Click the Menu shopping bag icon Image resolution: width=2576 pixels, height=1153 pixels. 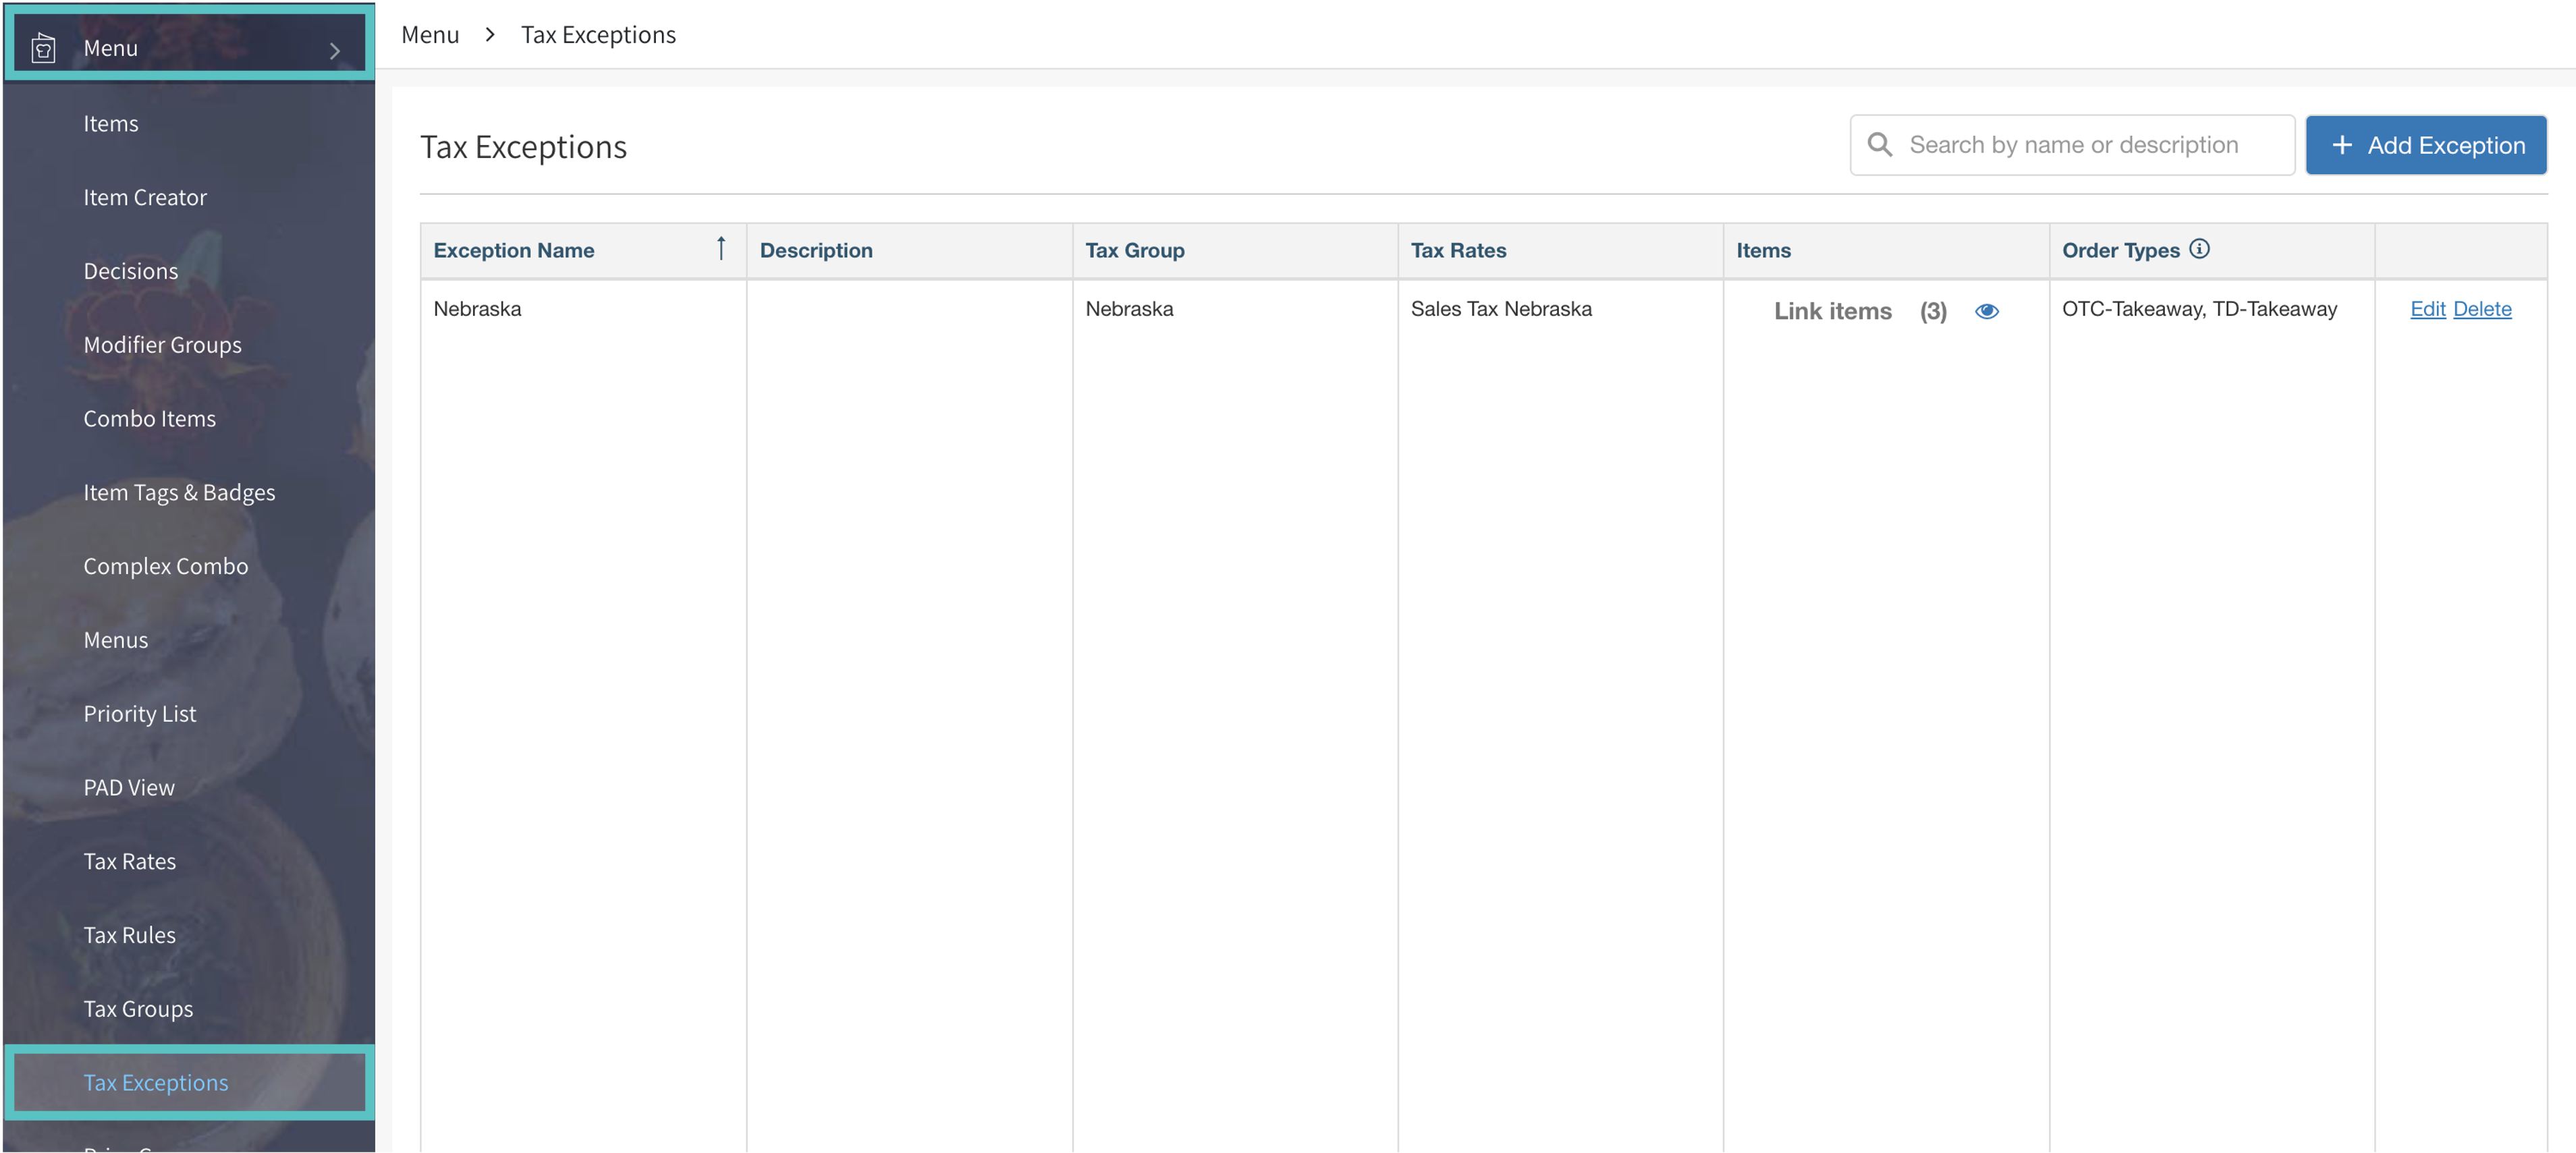pyautogui.click(x=43, y=47)
